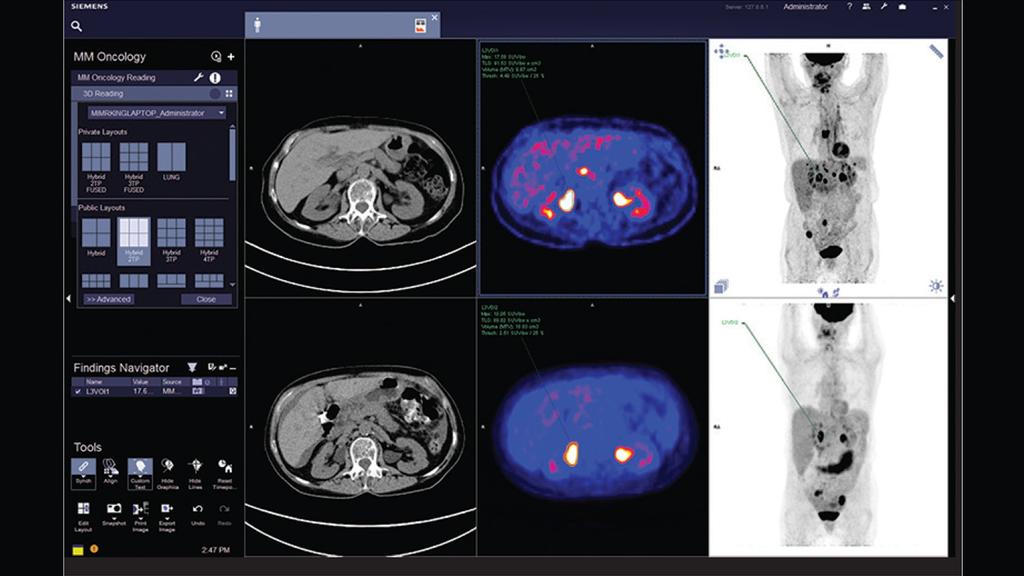The width and height of the screenshot is (1024, 576).
Task: Click the >> Advanced button
Action: click(x=109, y=298)
